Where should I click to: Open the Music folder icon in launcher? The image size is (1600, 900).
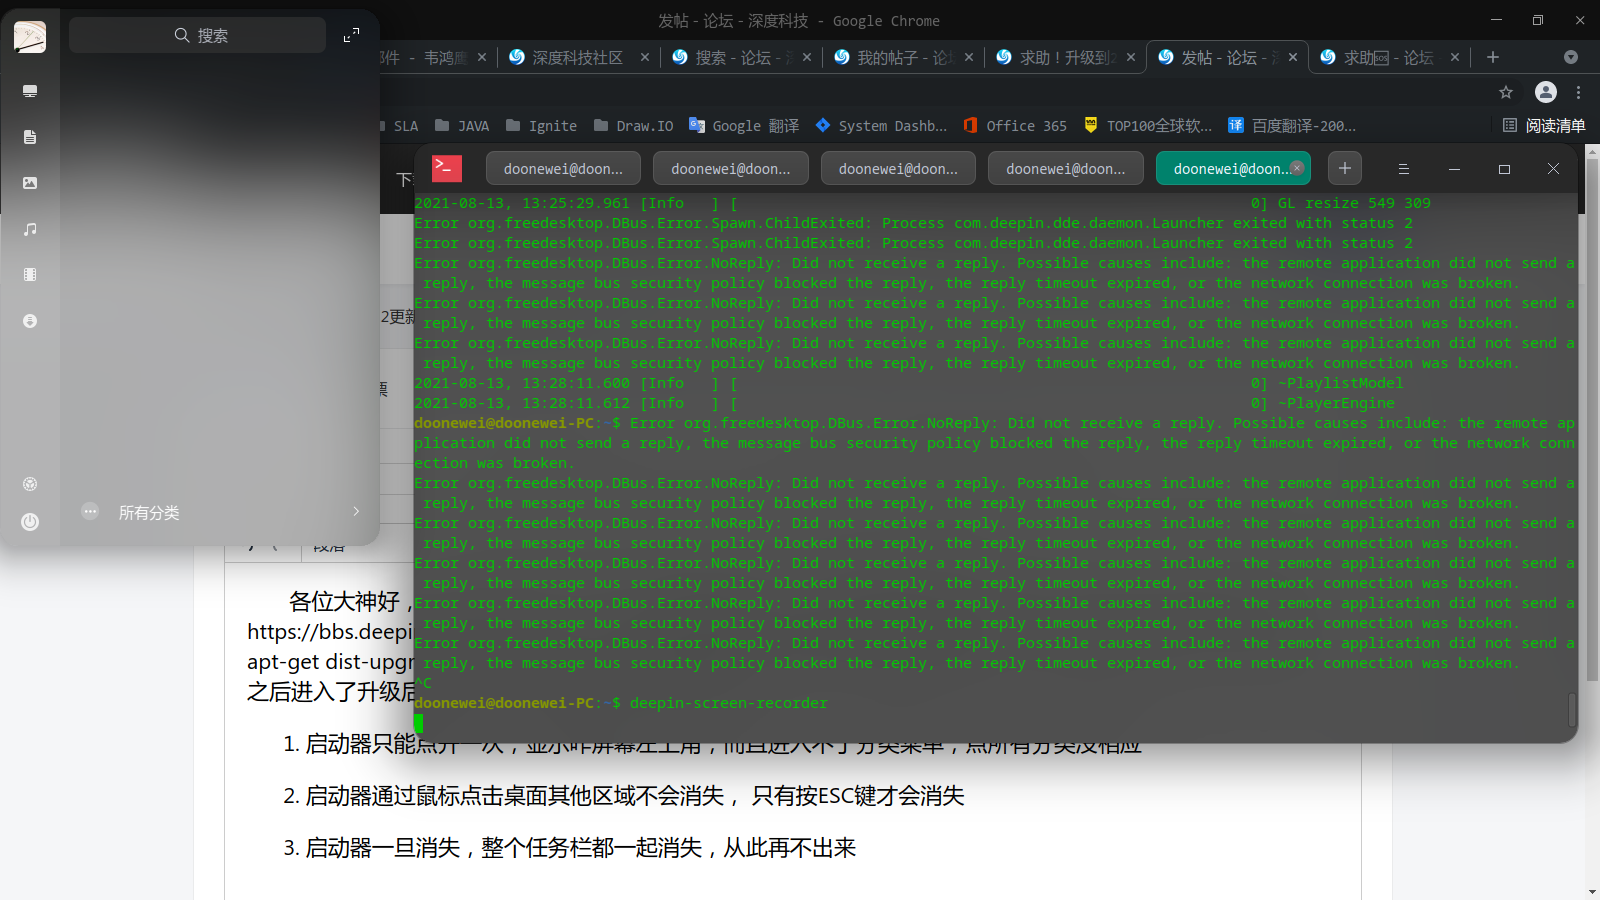coord(30,229)
